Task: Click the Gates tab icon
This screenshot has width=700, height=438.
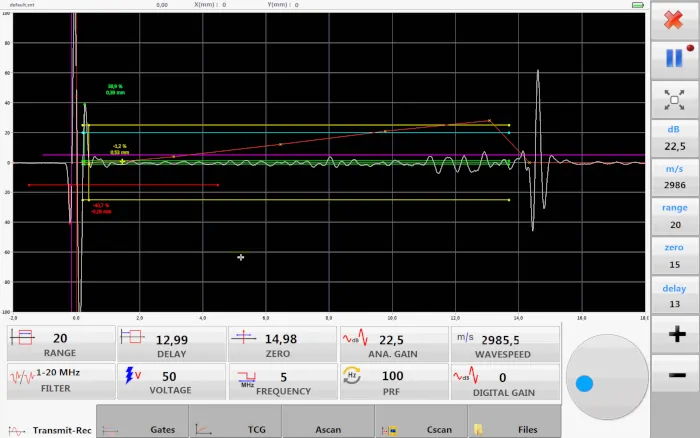Action: click(110, 431)
